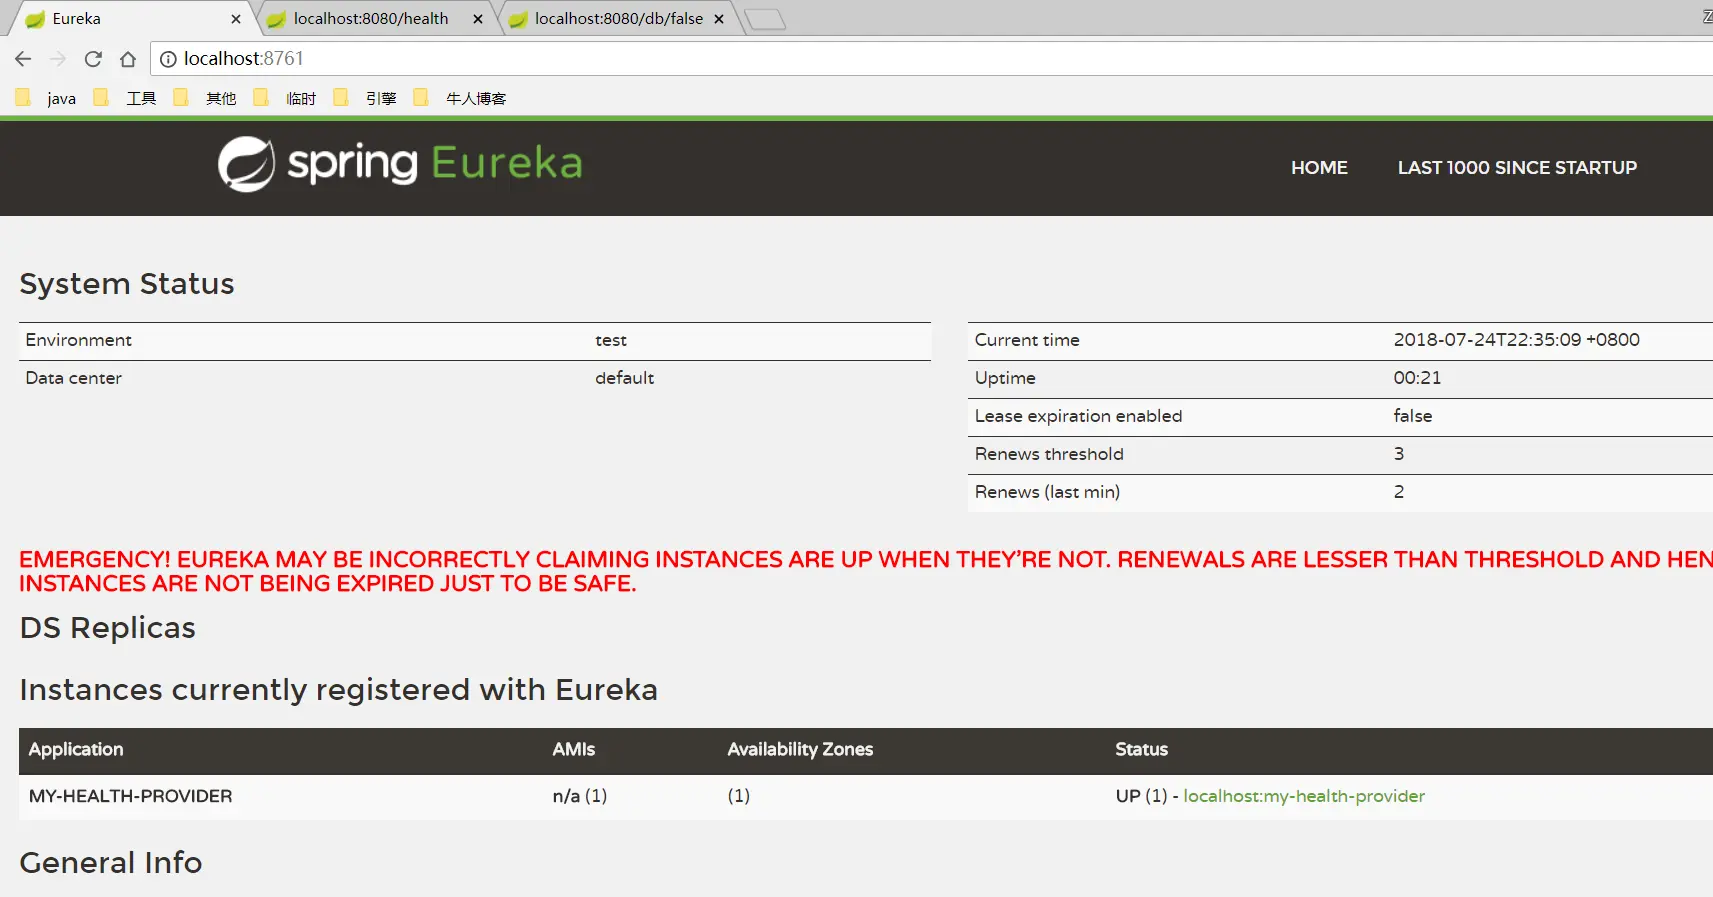Screen dimensions: 1713x897
Task: Close the Eureka browser tab
Action: click(236, 19)
